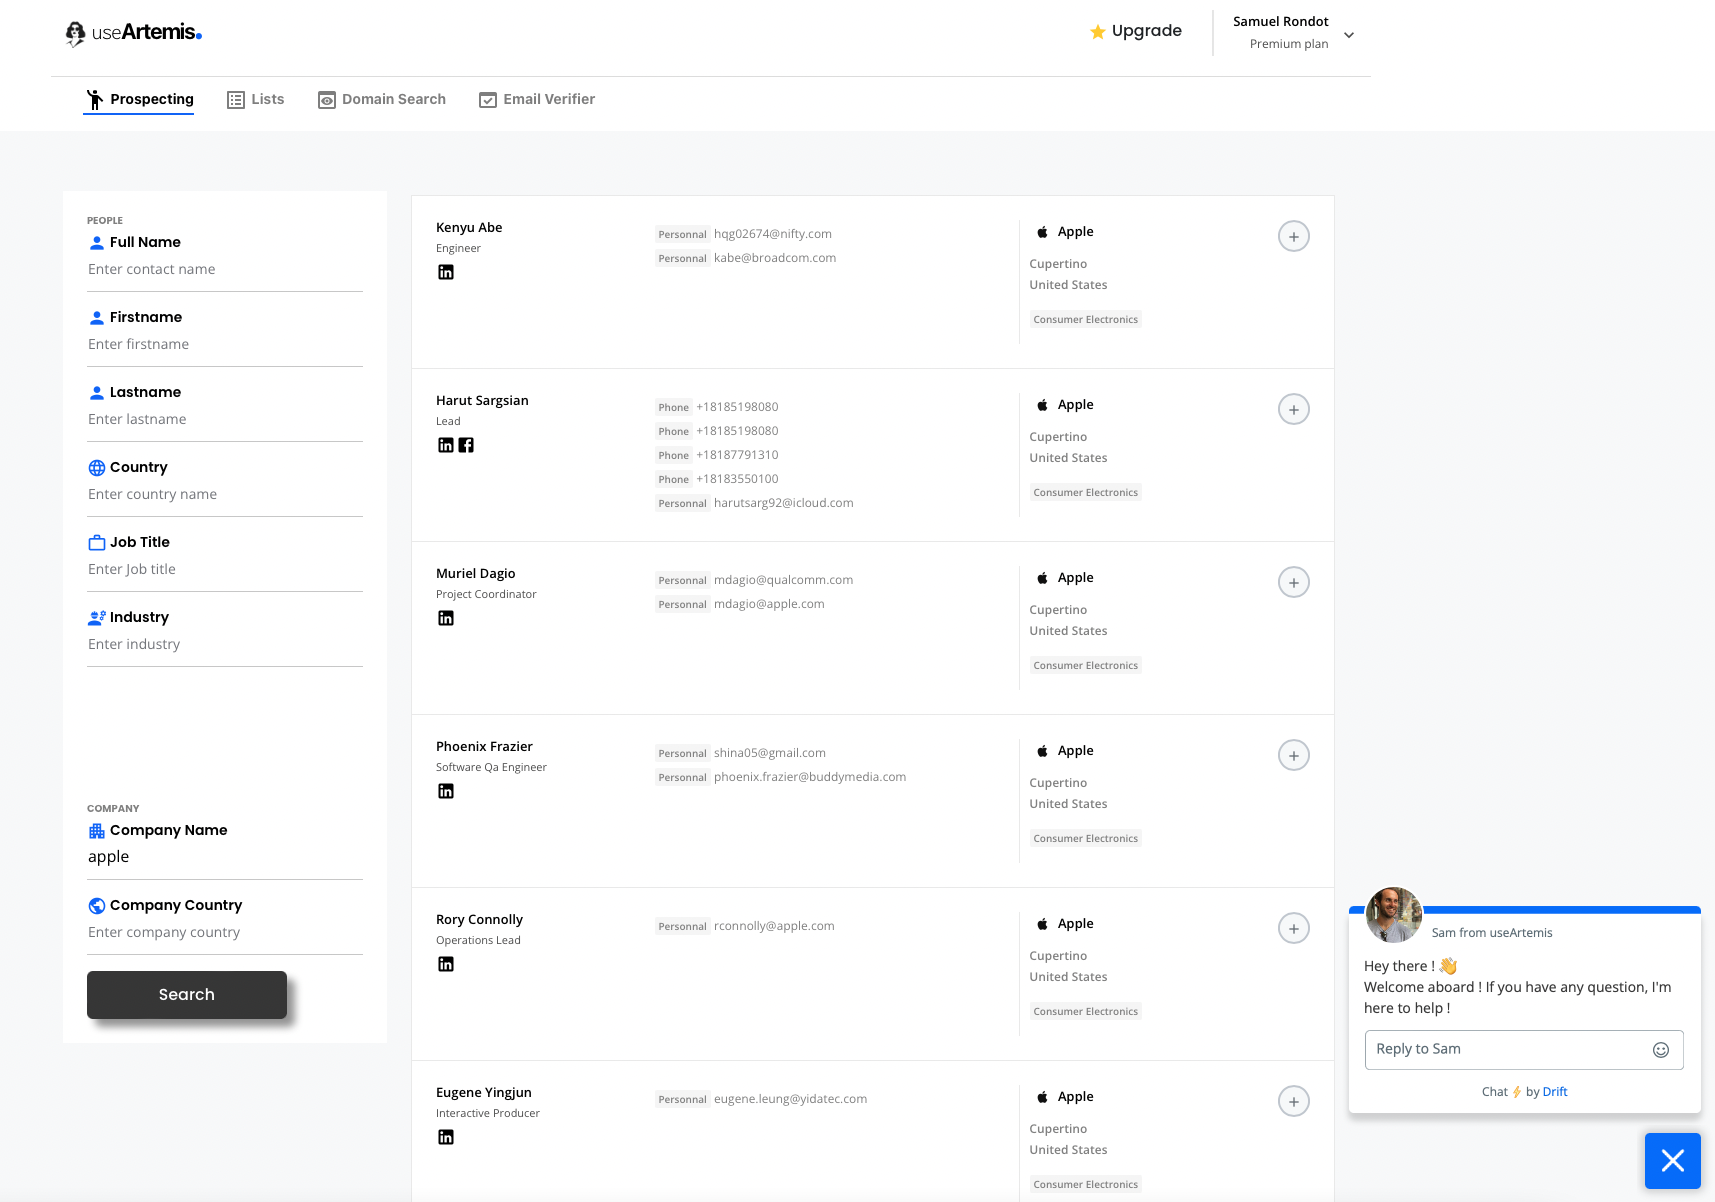Image resolution: width=1715 pixels, height=1202 pixels.
Task: Open Eugene Yingjun's LinkedIn icon
Action: point(446,1137)
